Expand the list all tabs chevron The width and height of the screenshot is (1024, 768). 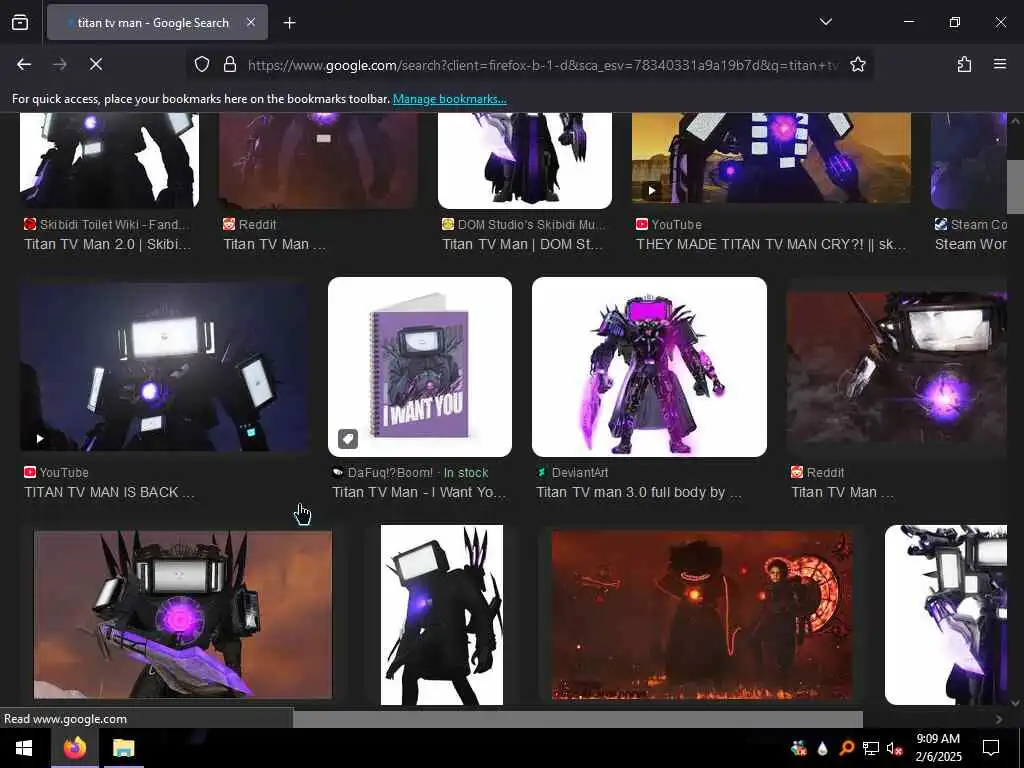point(825,22)
